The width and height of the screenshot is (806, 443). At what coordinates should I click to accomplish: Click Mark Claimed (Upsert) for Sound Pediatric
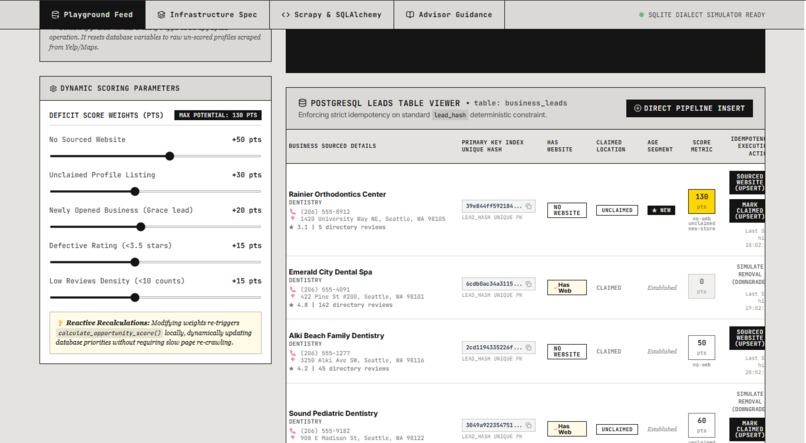point(747,429)
